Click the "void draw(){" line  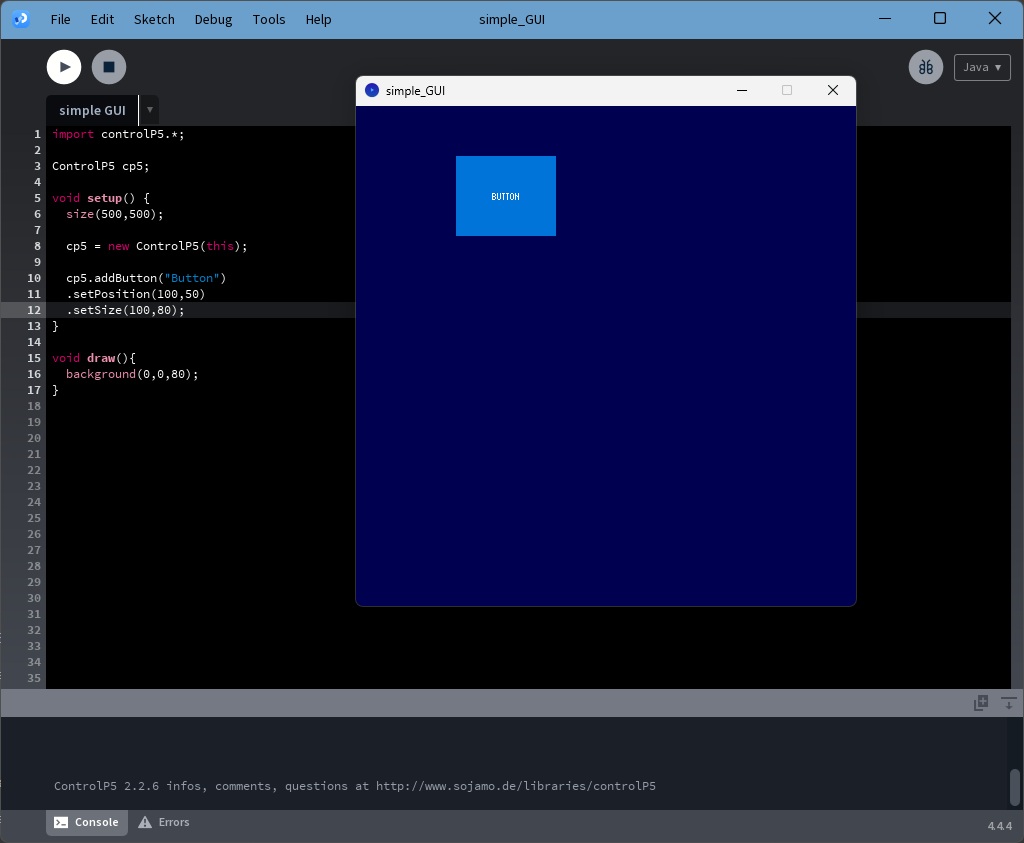(x=94, y=358)
